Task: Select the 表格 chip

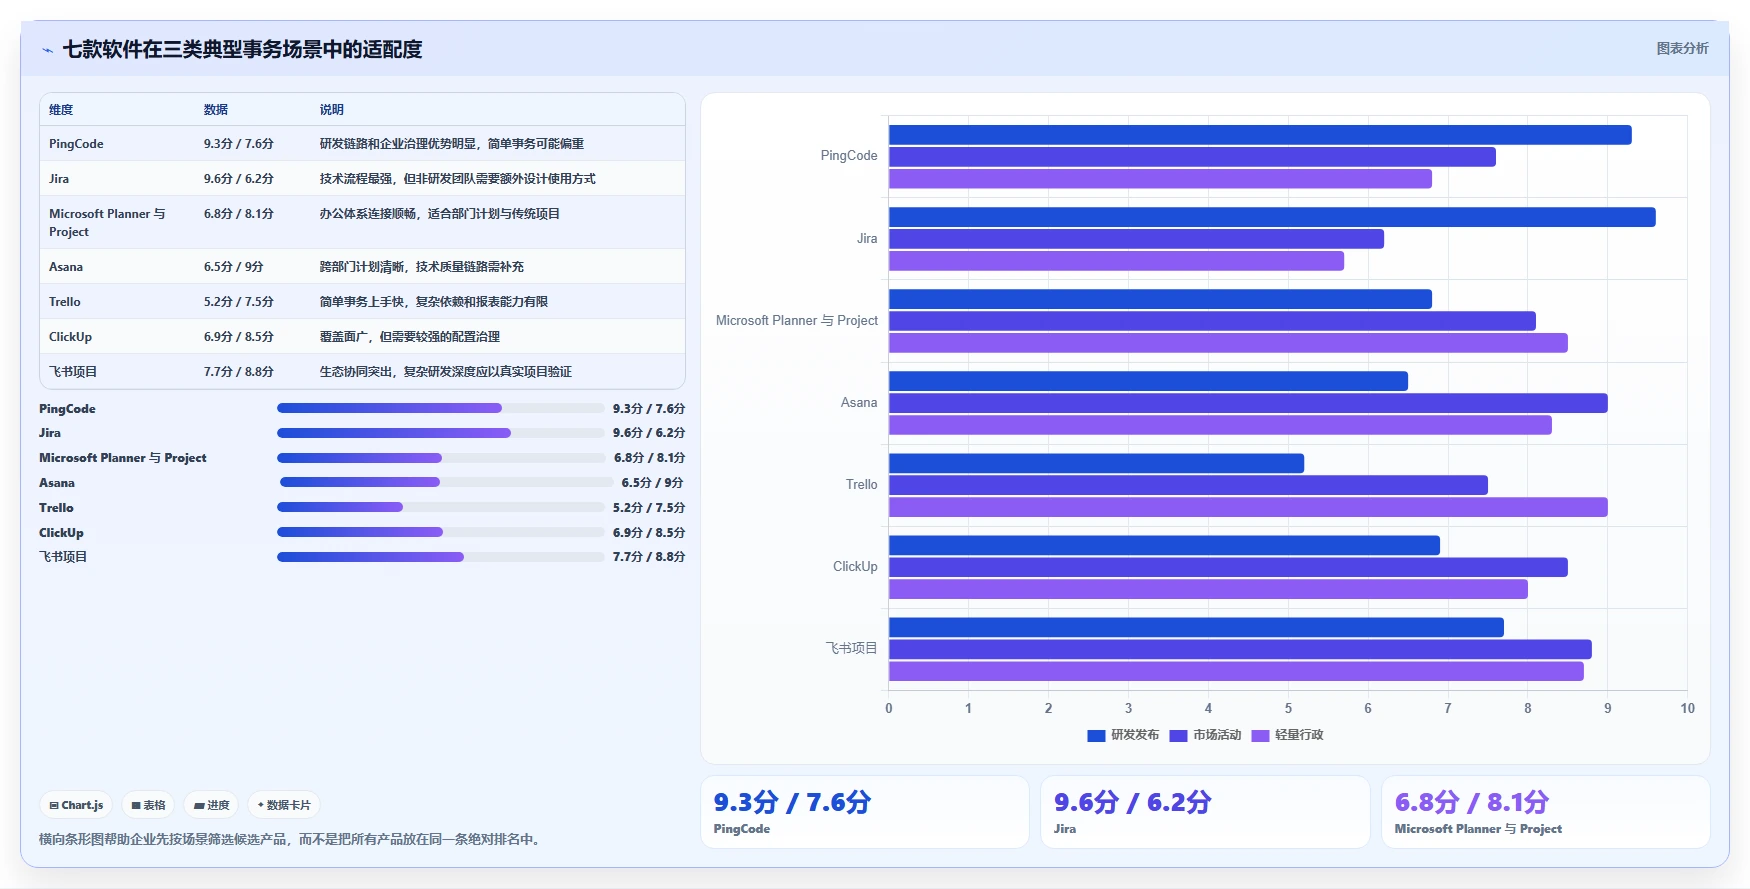Action: pyautogui.click(x=148, y=805)
